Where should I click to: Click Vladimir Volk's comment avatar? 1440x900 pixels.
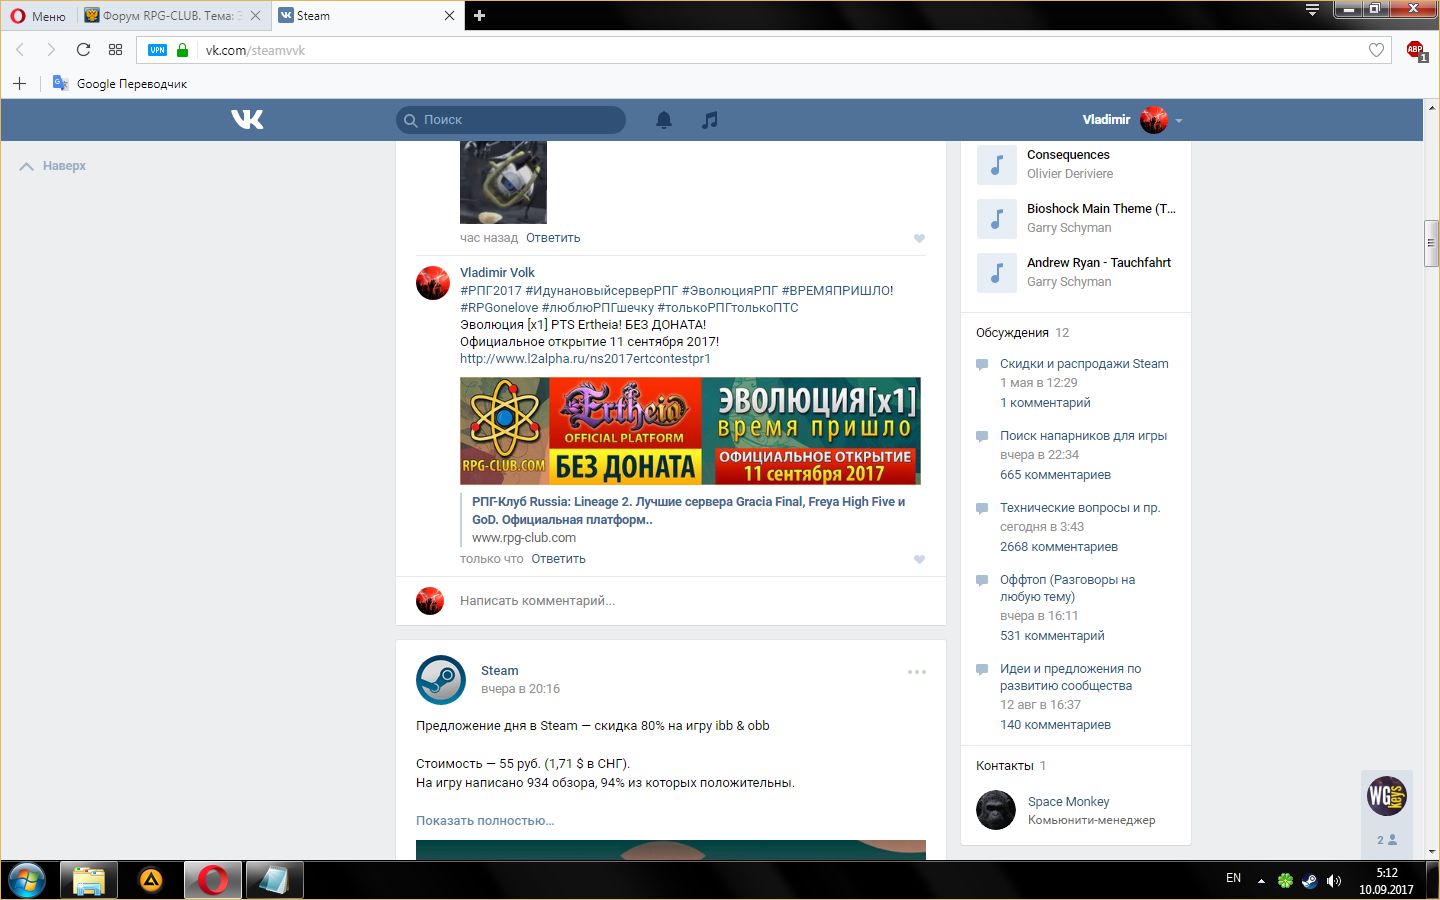tap(433, 283)
